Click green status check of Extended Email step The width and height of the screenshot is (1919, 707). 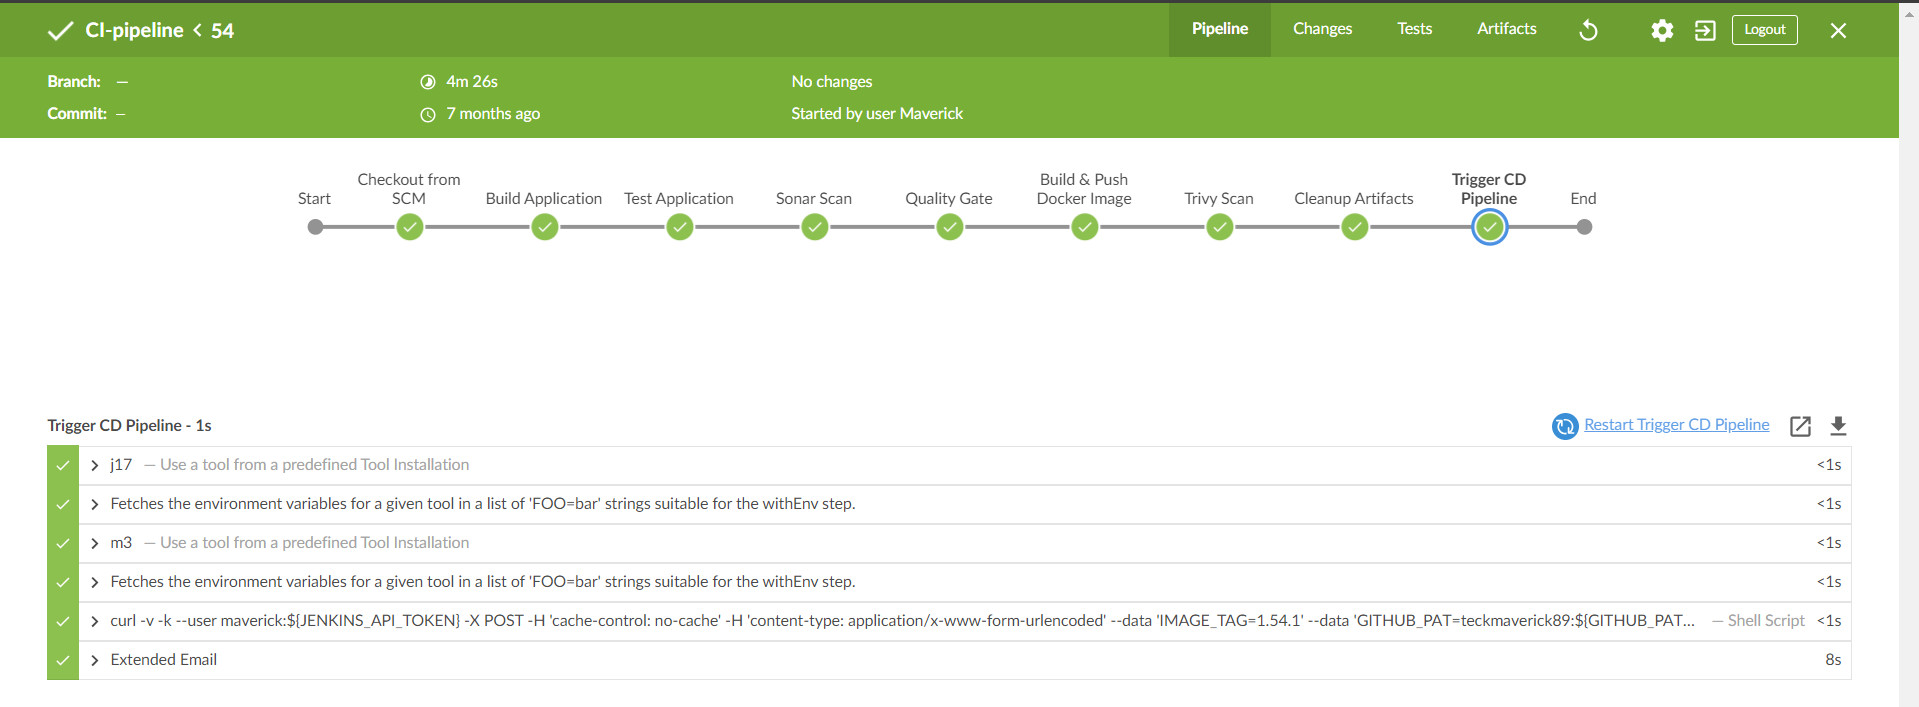[63, 660]
